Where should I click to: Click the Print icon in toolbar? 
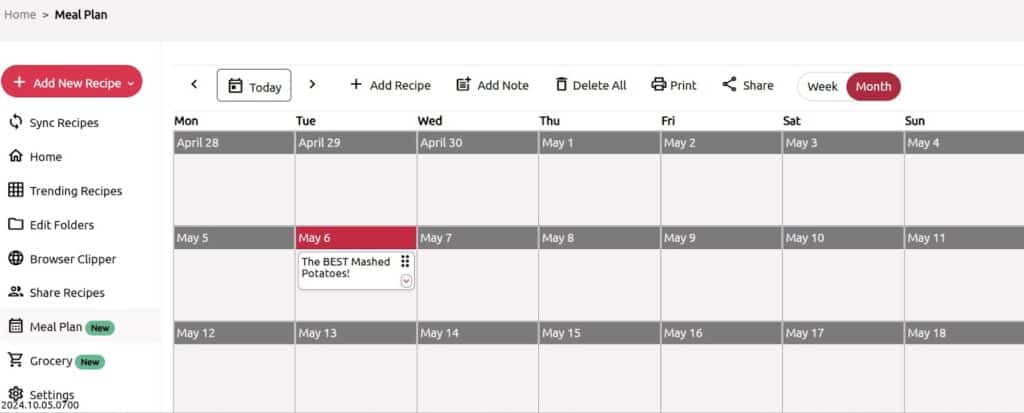click(658, 85)
